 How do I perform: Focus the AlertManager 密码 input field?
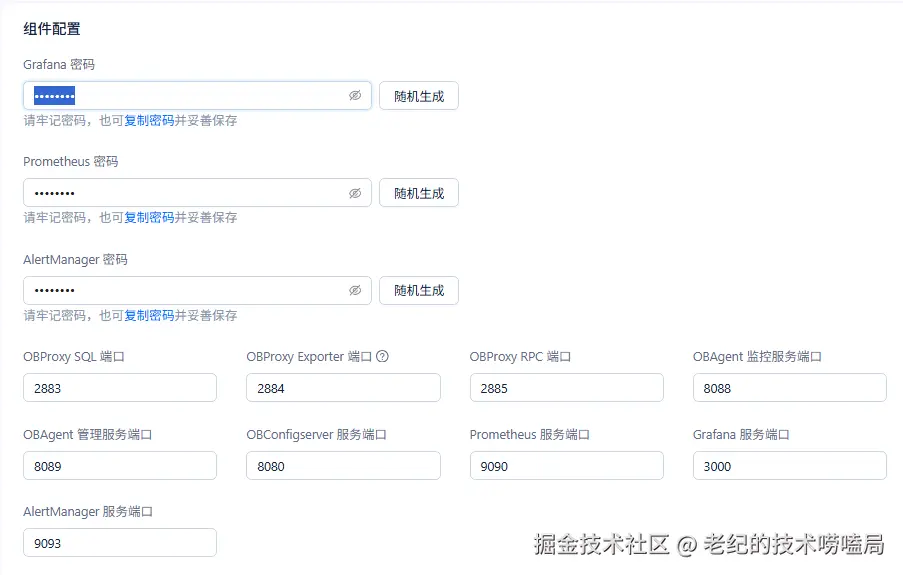(x=197, y=290)
